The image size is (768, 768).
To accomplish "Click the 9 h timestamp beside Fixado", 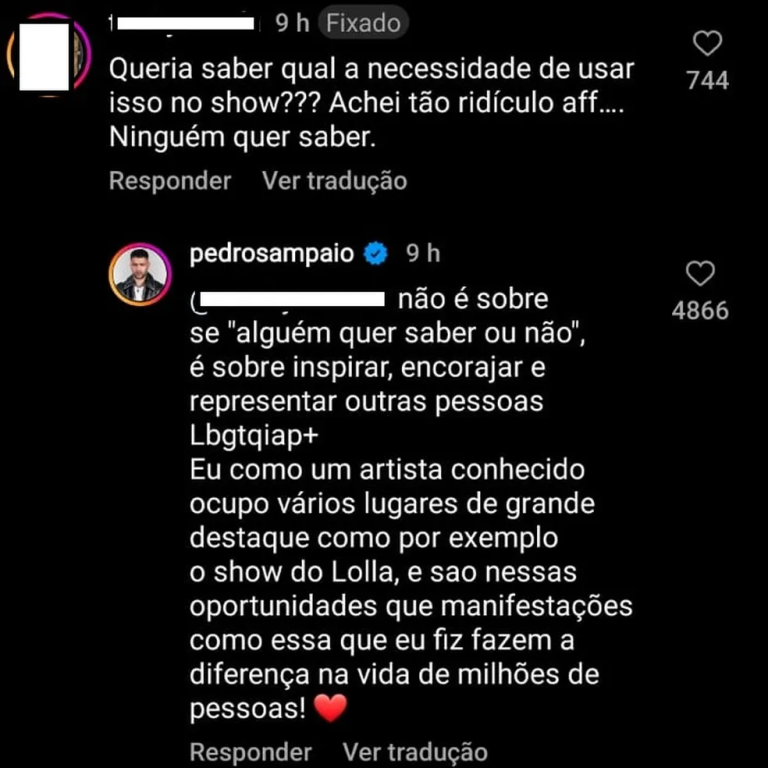I will pyautogui.click(x=293, y=23).
